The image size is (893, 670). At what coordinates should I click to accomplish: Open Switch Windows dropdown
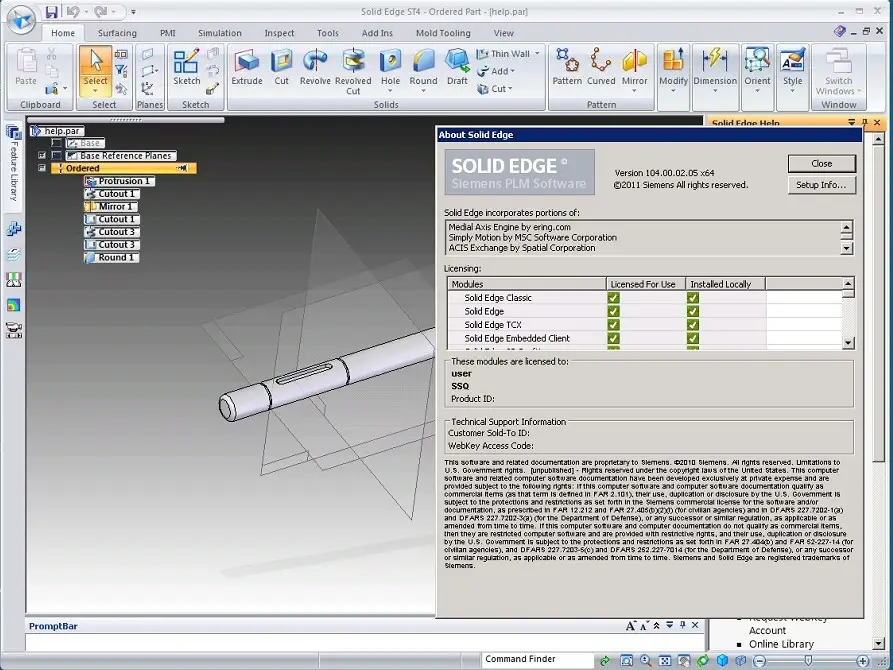838,73
